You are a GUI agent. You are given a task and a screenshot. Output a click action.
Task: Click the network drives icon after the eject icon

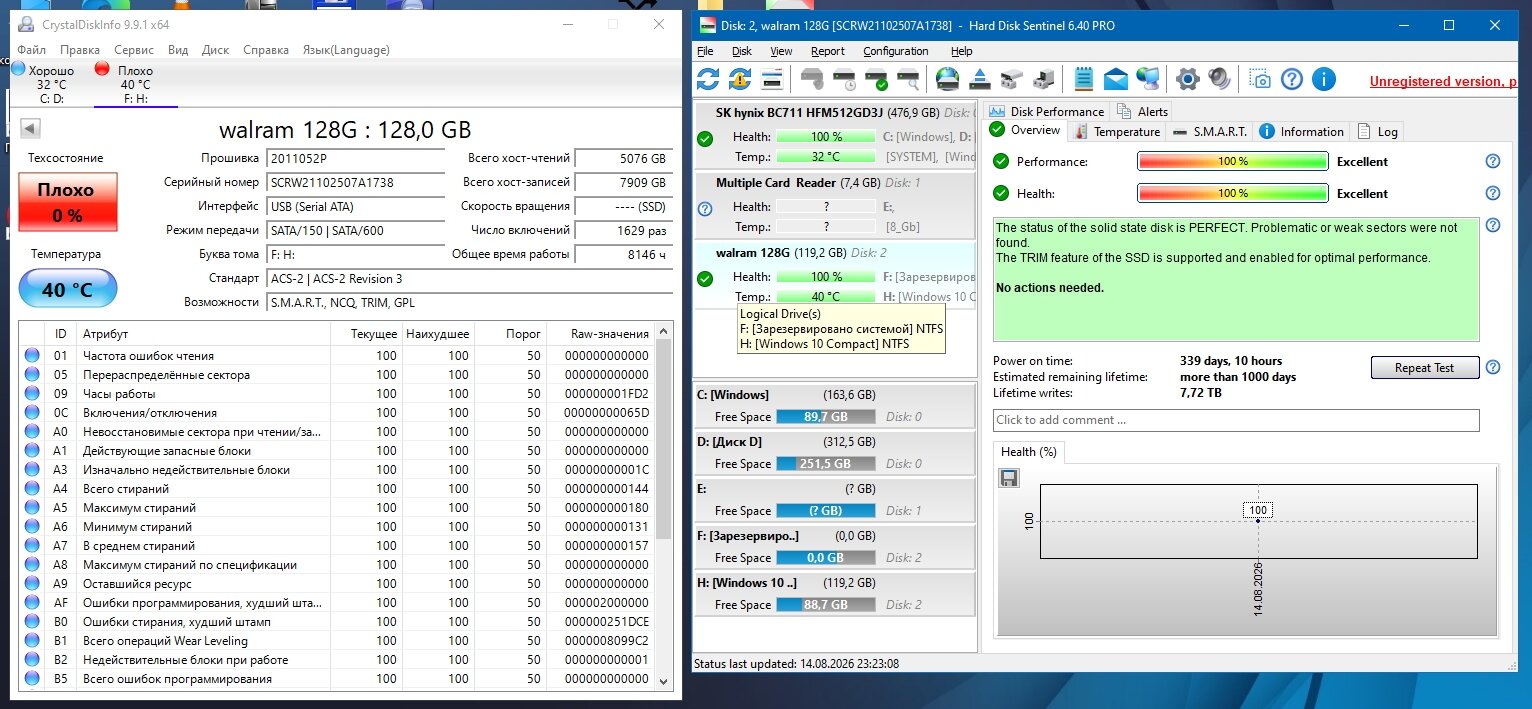click(x=1012, y=79)
